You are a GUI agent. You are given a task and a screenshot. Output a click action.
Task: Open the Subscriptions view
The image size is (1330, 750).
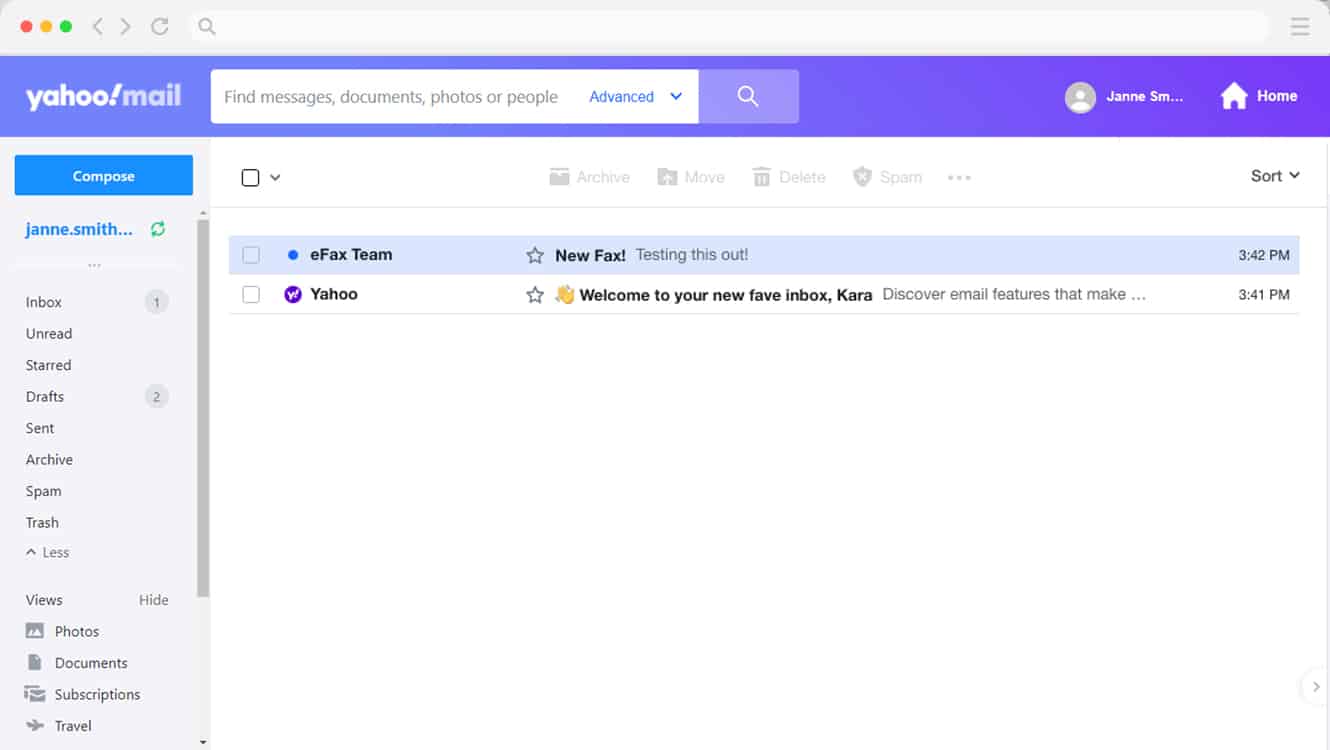[98, 694]
